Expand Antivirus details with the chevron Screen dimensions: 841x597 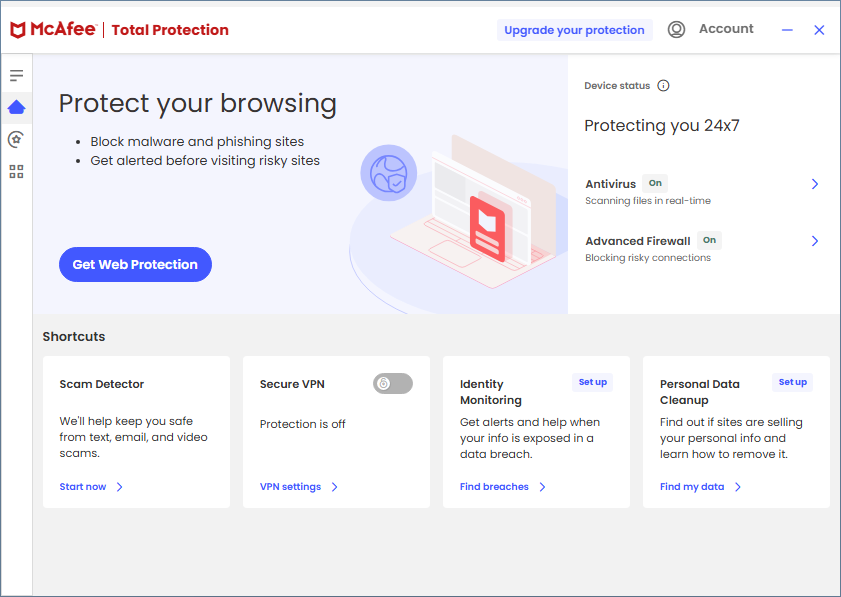point(815,184)
